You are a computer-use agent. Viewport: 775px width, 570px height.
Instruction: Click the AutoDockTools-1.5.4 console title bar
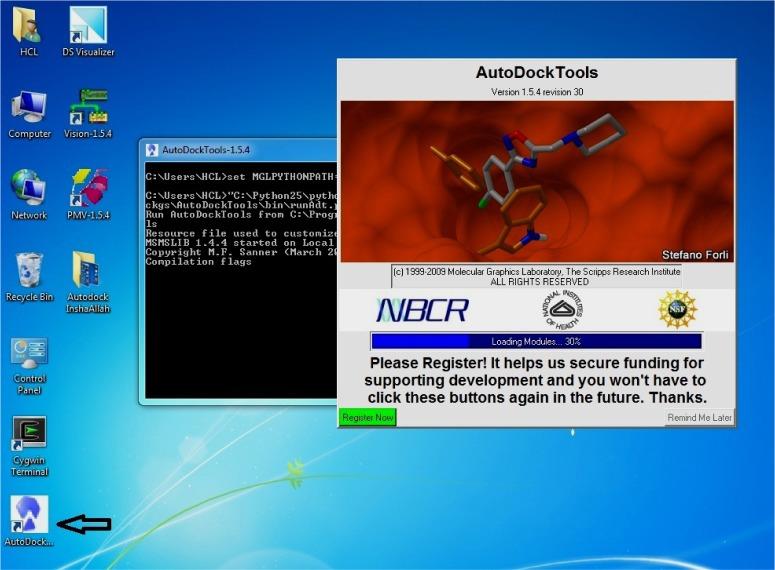point(240,150)
